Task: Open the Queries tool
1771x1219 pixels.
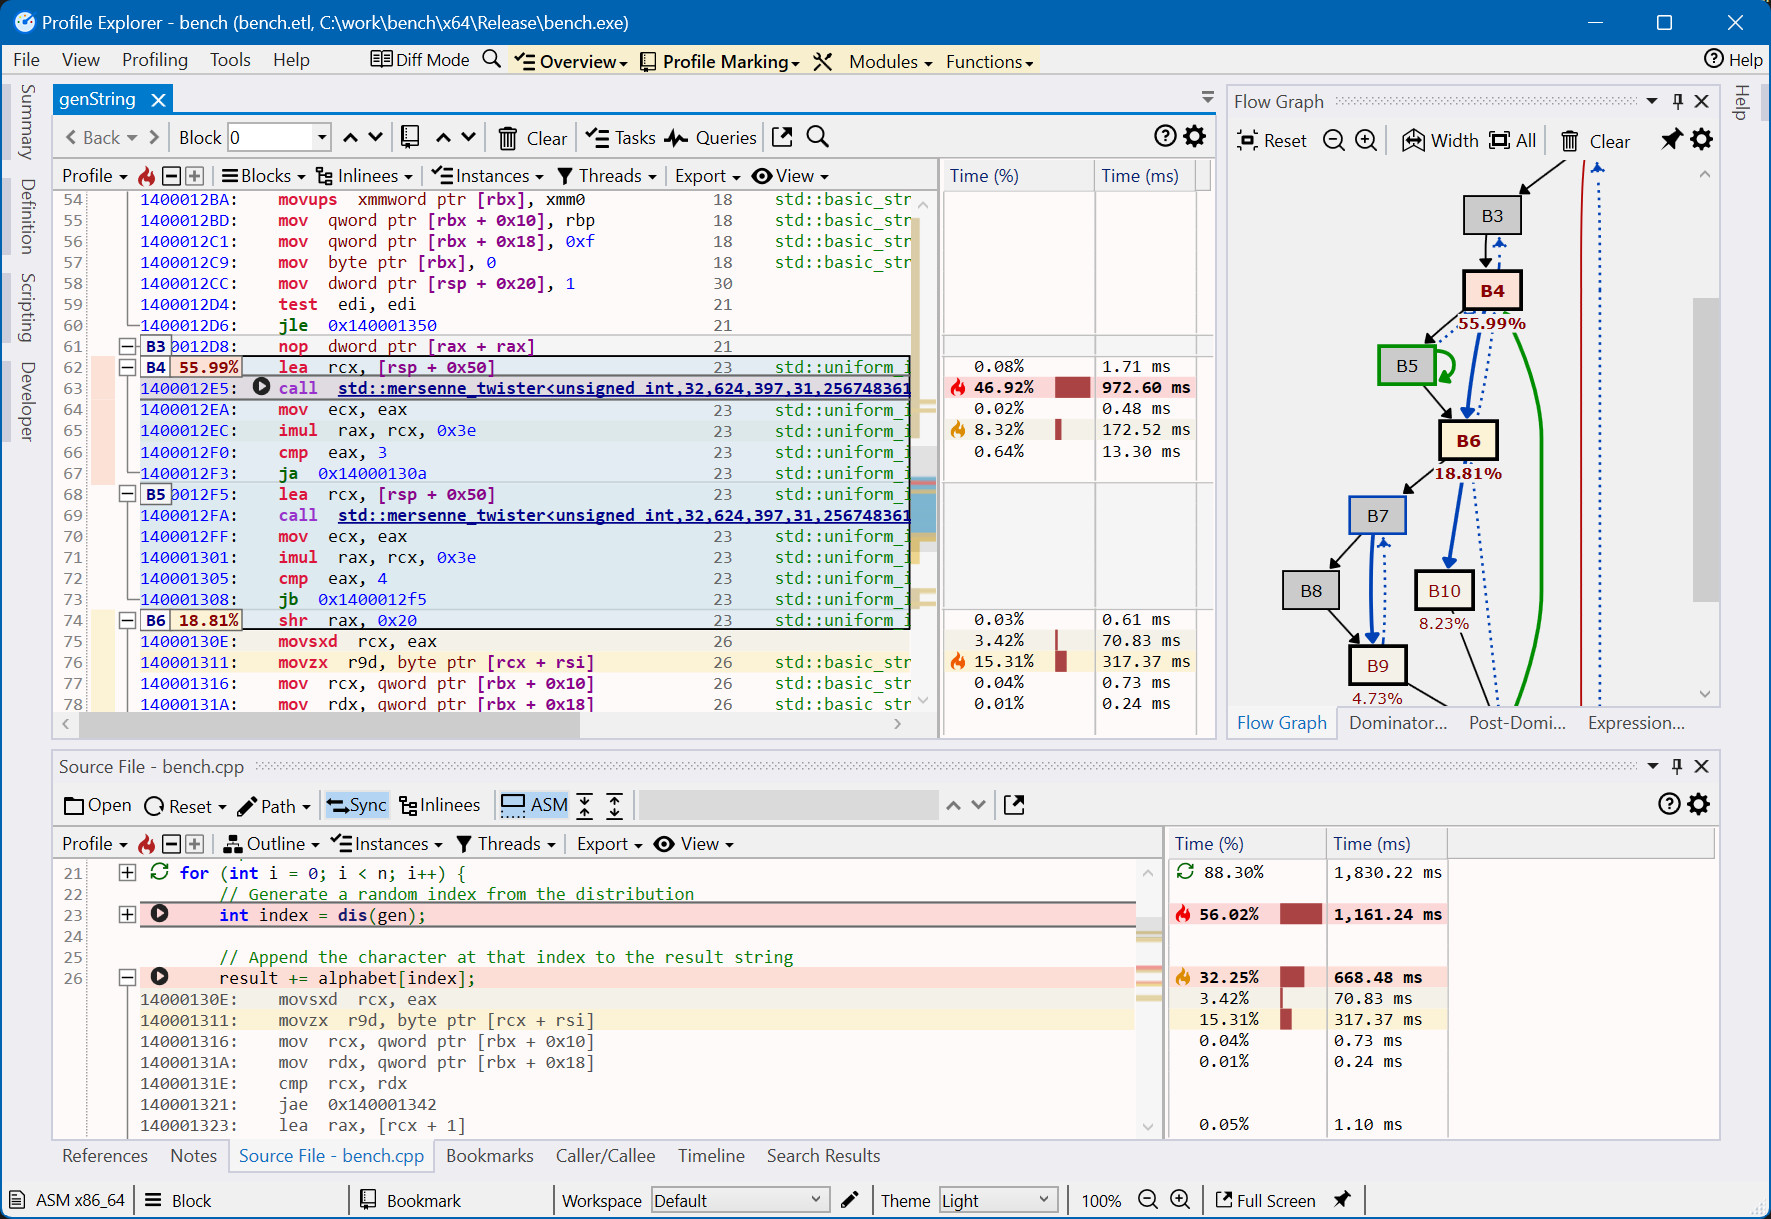Action: click(x=711, y=138)
